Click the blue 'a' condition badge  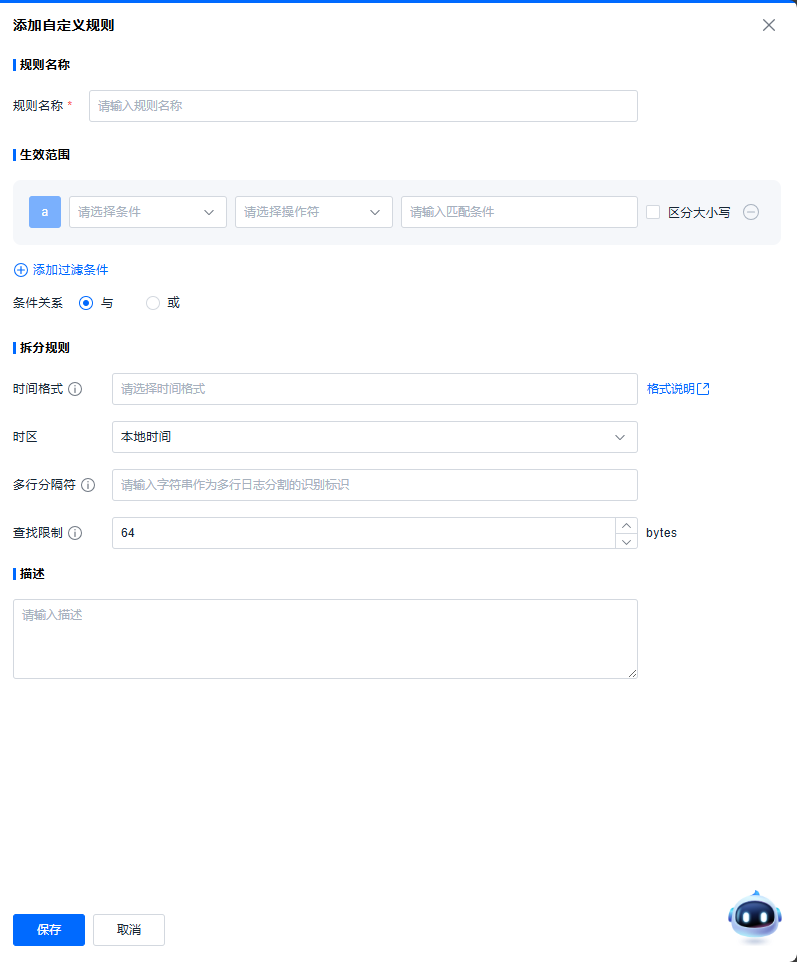point(45,212)
